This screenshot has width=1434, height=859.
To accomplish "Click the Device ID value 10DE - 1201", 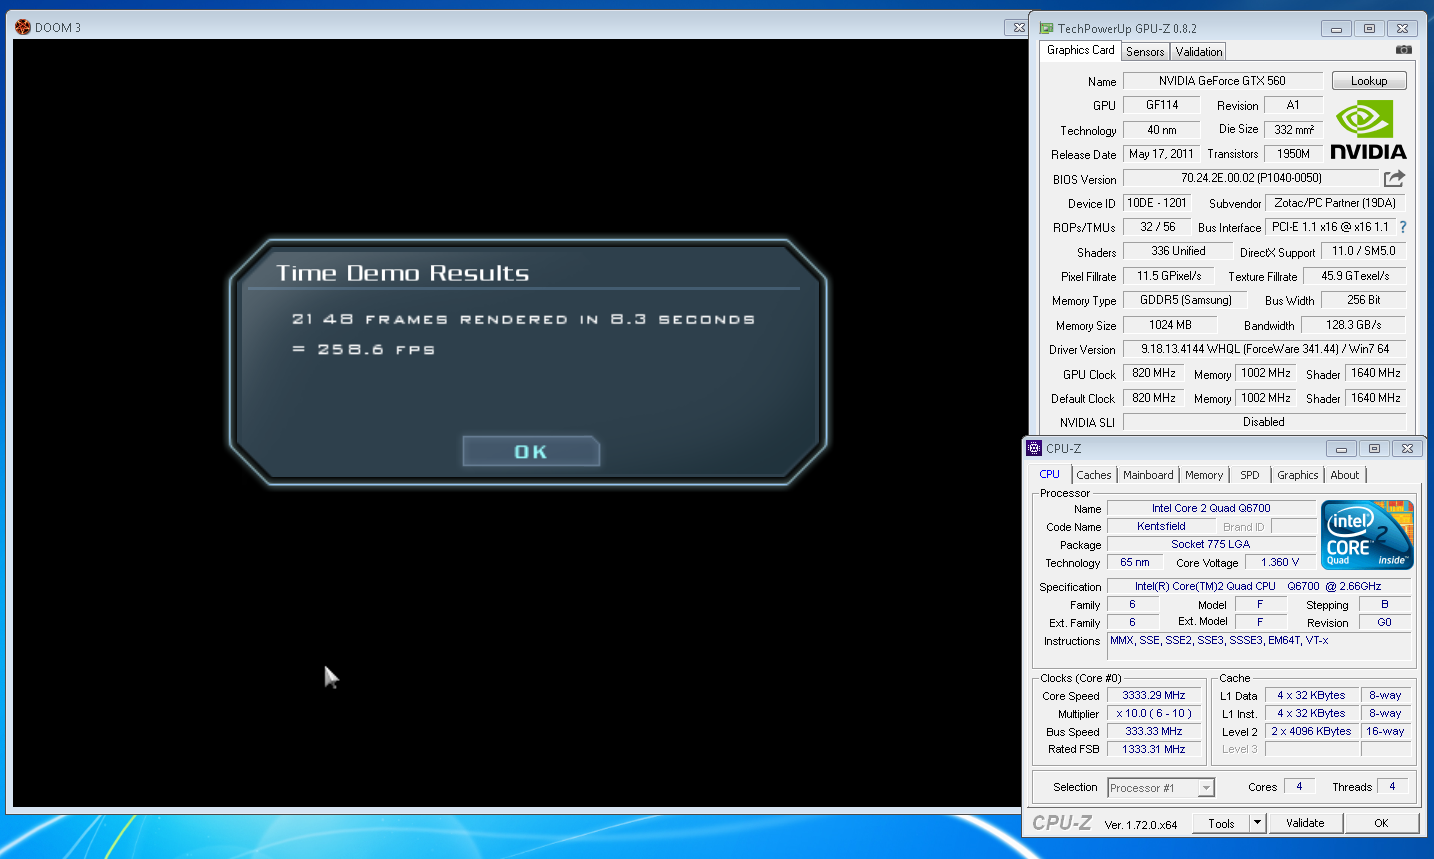I will 1156,203.
